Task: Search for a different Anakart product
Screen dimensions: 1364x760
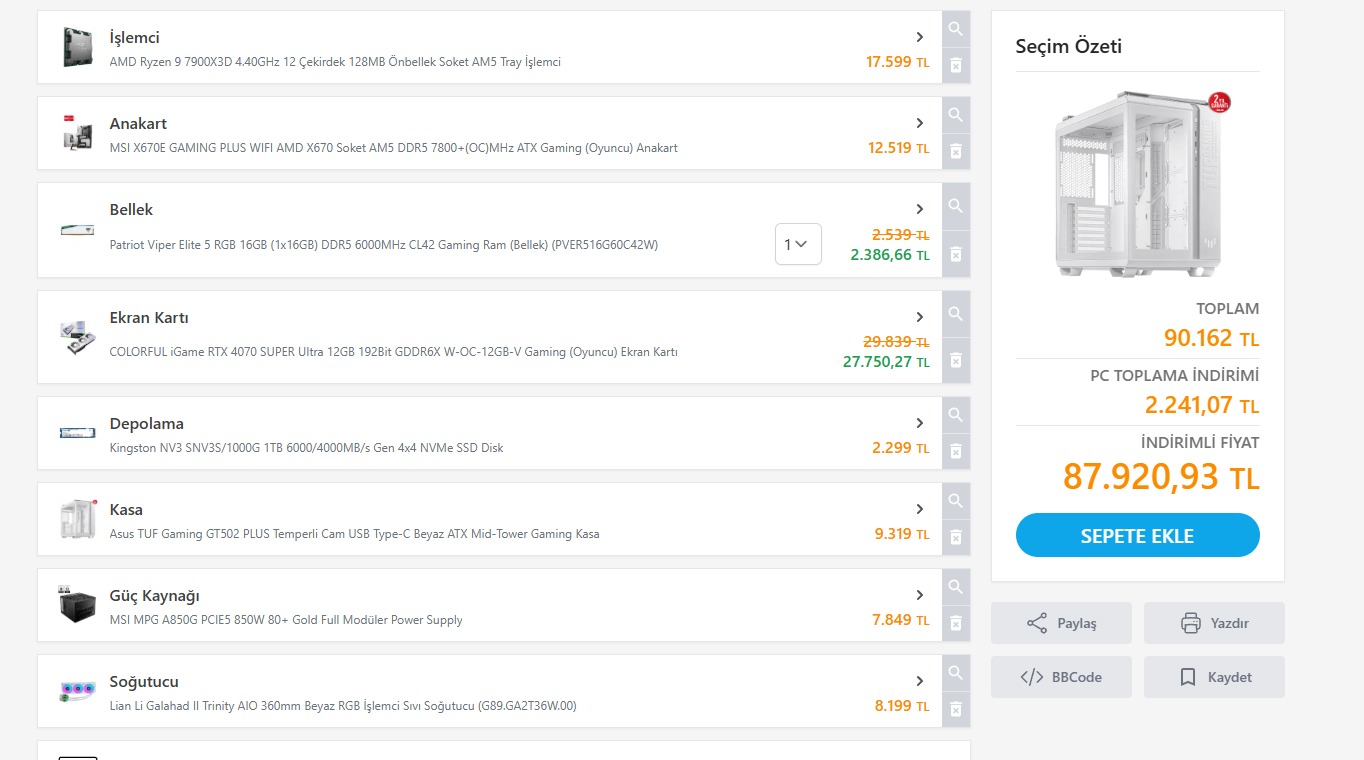Action: coord(956,115)
